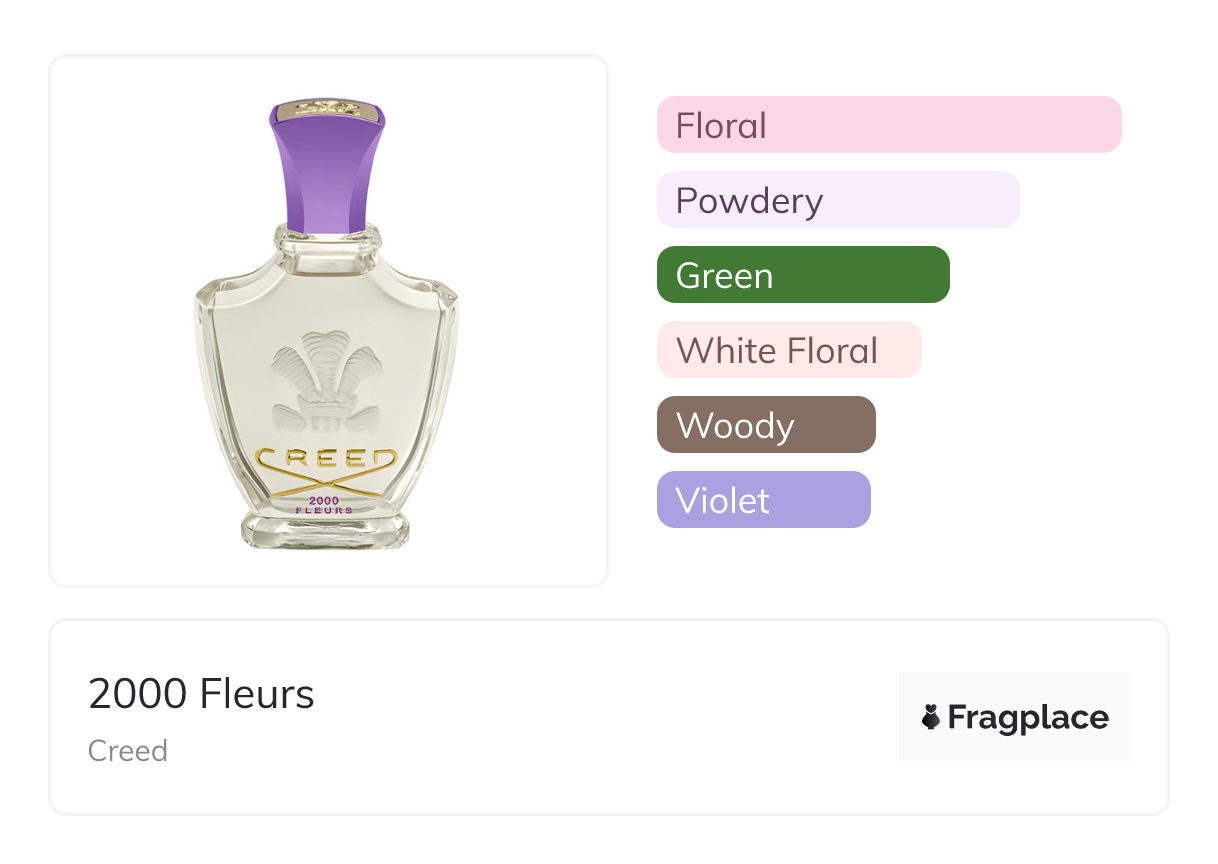Image resolution: width=1218 pixels, height=864 pixels.
Task: Click the small Fragplace bottle icon
Action: pos(931,717)
